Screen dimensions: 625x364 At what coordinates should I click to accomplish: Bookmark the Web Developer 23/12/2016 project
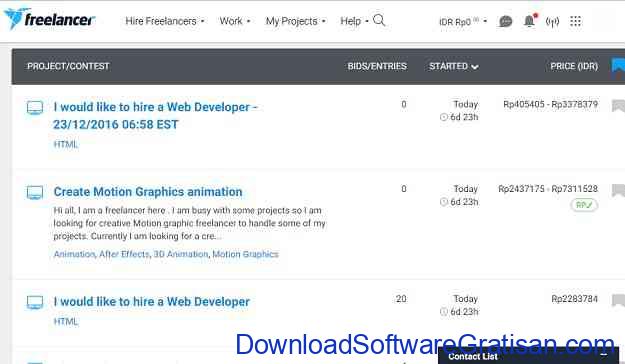click(618, 106)
